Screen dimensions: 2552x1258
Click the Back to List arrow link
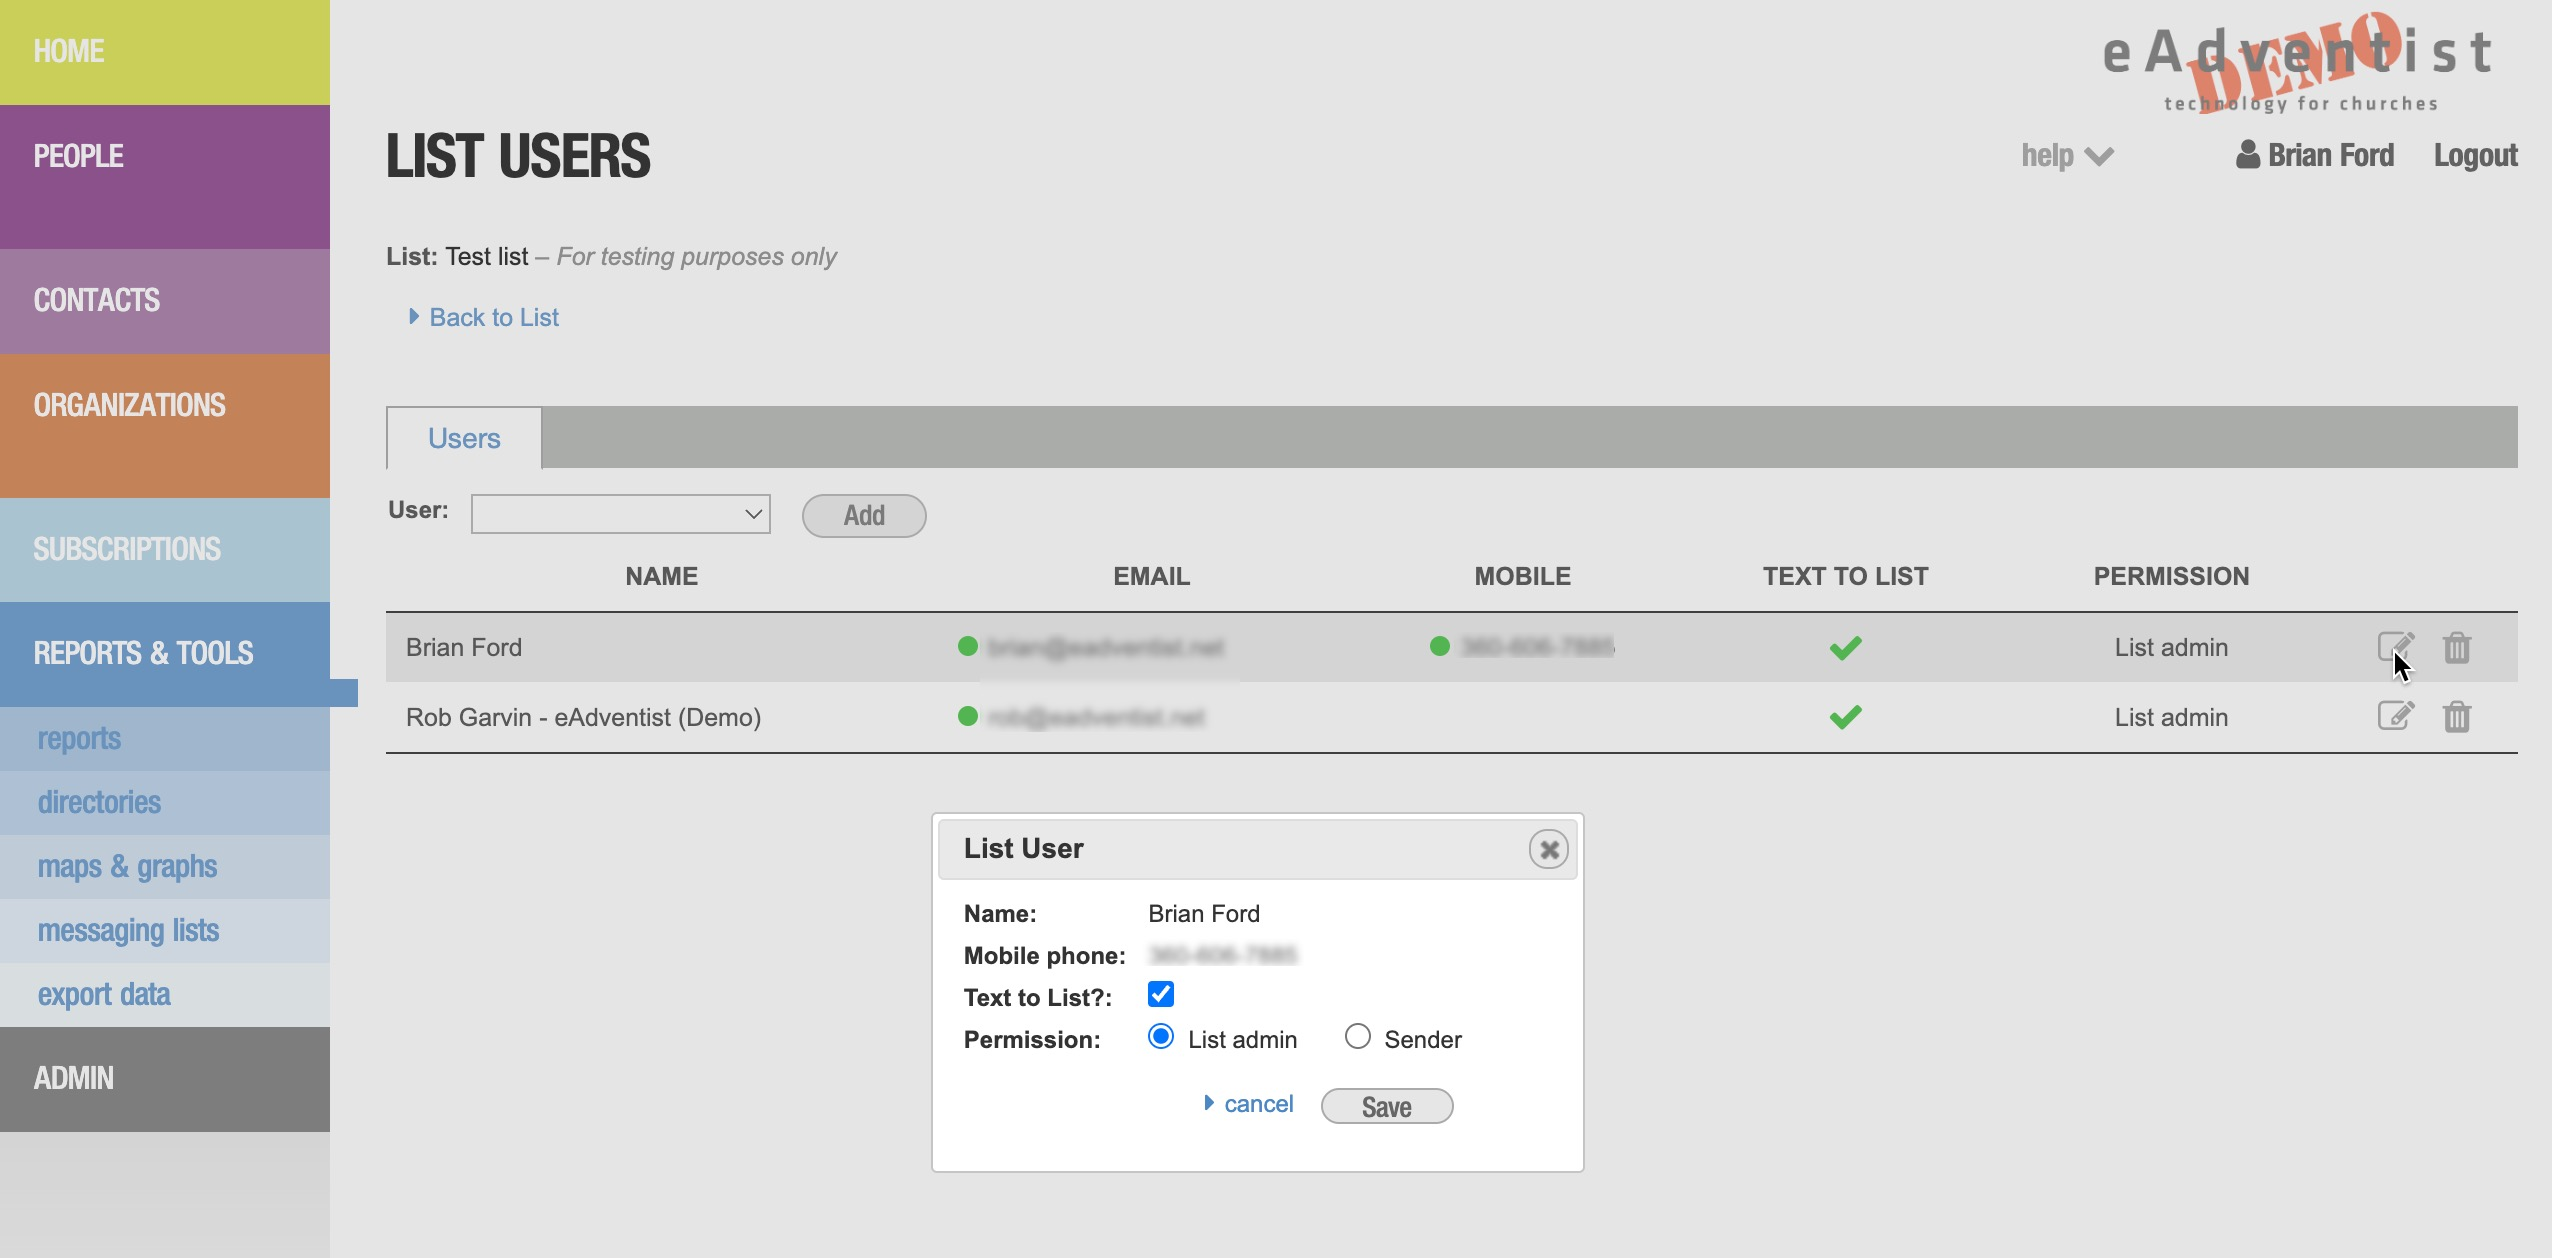pos(493,317)
